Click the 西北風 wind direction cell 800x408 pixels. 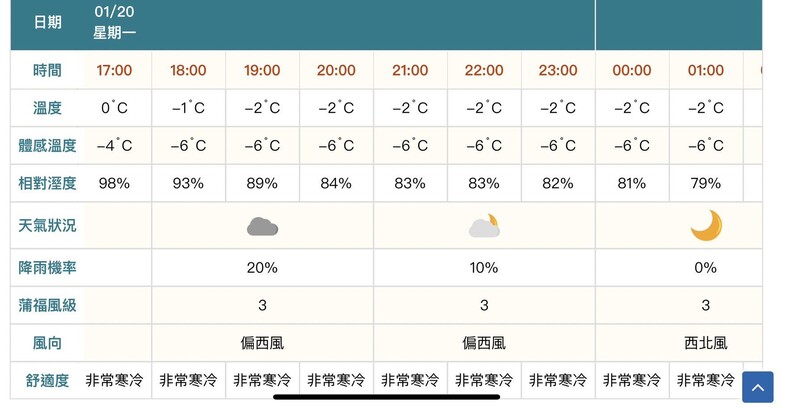[x=706, y=343]
